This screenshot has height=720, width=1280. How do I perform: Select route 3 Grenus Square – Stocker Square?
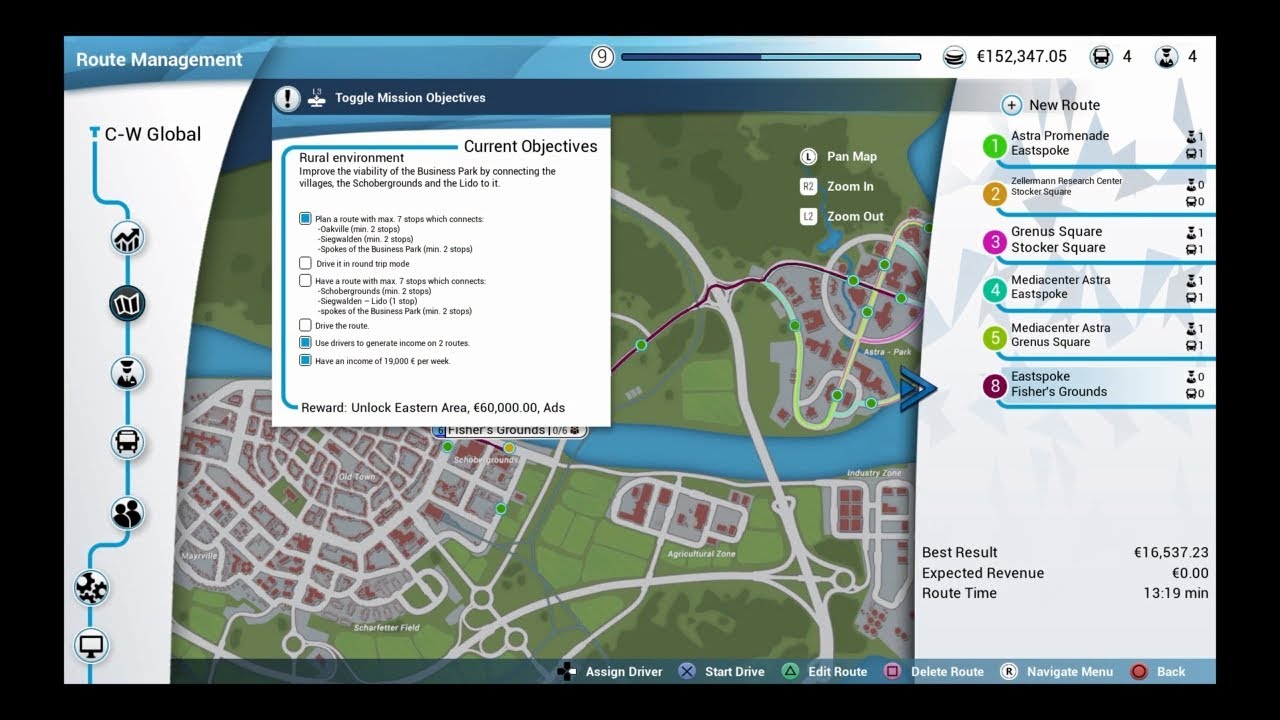pyautogui.click(x=1097, y=240)
